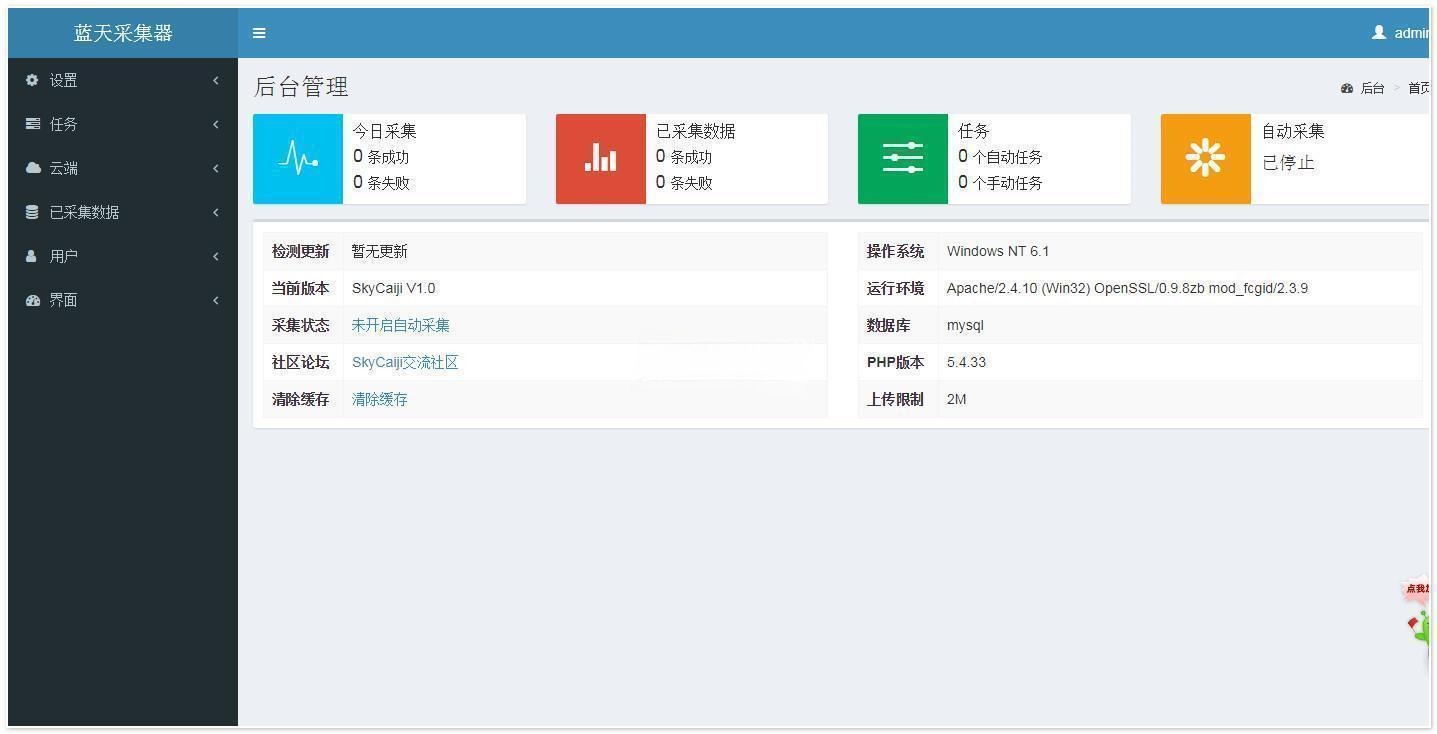
Task: Select the gear icon beside 设置 in sidebar
Action: (32, 80)
